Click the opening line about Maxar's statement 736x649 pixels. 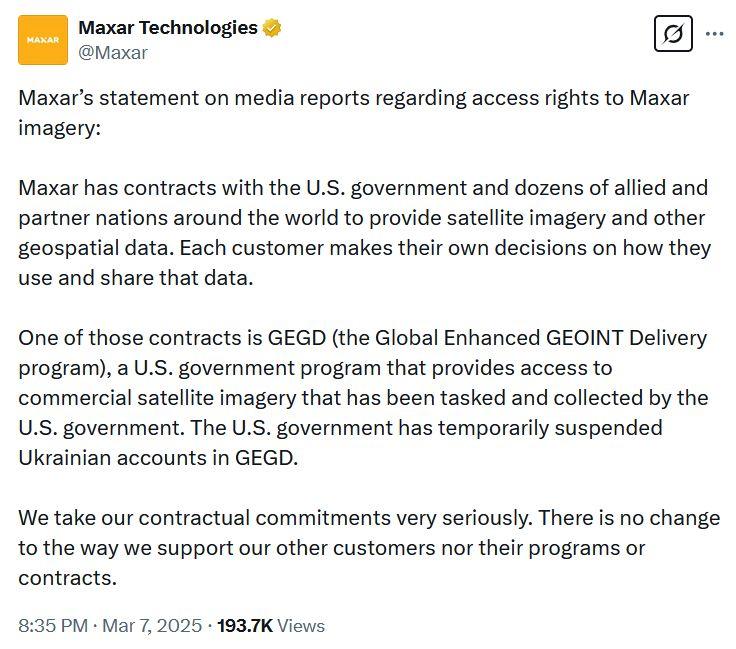click(354, 113)
